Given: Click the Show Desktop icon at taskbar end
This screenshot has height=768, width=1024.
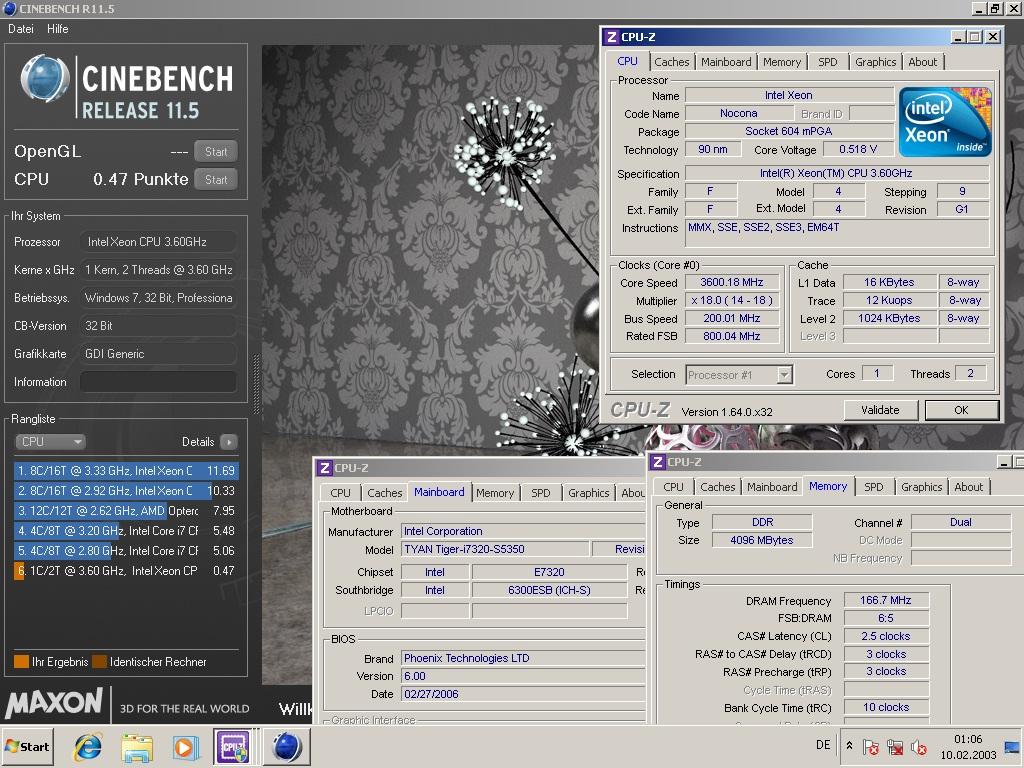Looking at the screenshot, I should tap(1013, 747).
